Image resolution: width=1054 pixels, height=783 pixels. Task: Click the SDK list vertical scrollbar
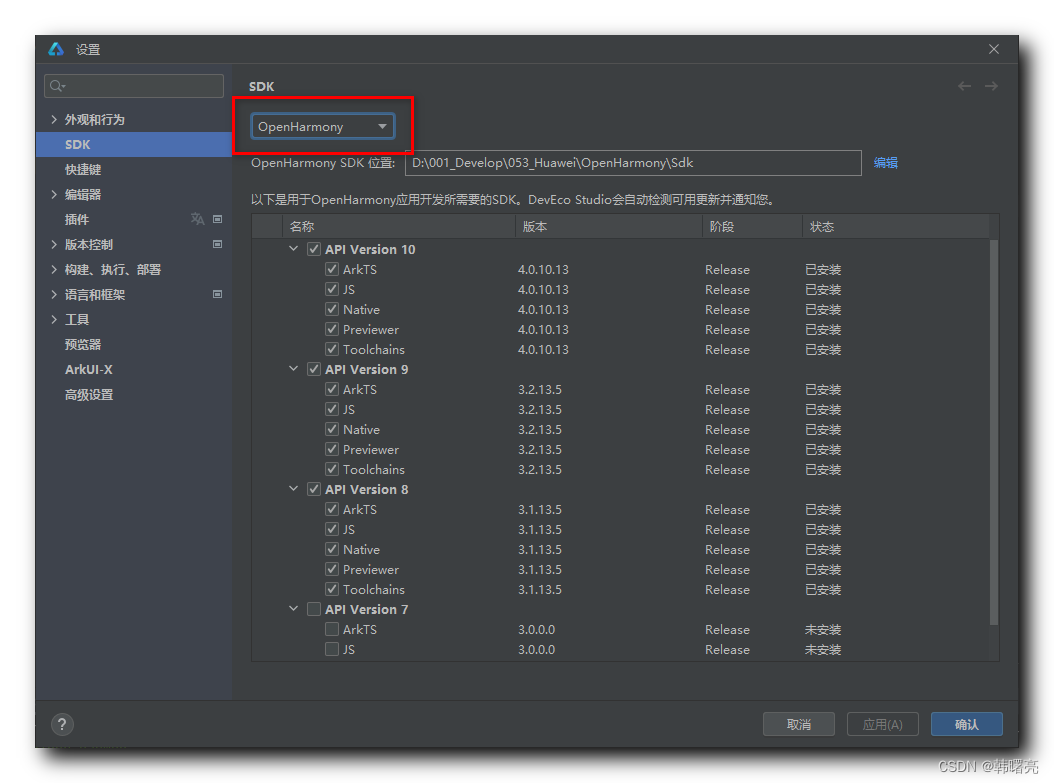[994, 432]
